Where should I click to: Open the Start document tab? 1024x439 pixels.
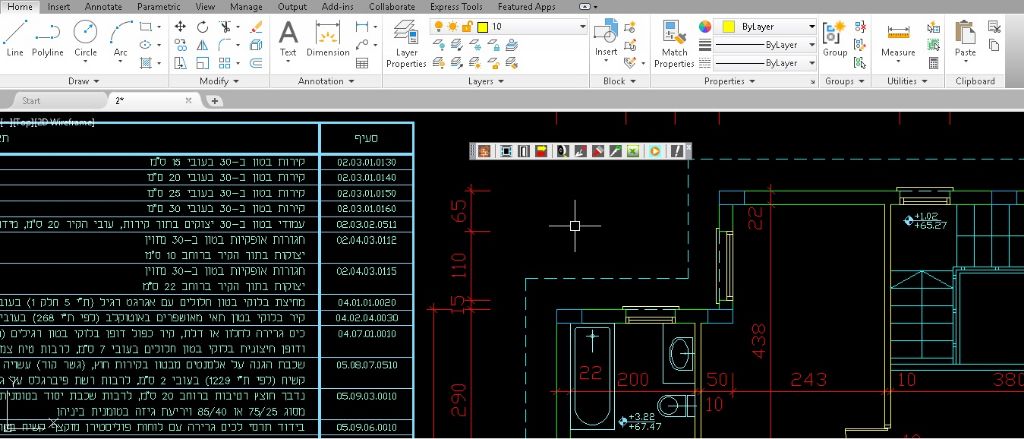(32, 101)
